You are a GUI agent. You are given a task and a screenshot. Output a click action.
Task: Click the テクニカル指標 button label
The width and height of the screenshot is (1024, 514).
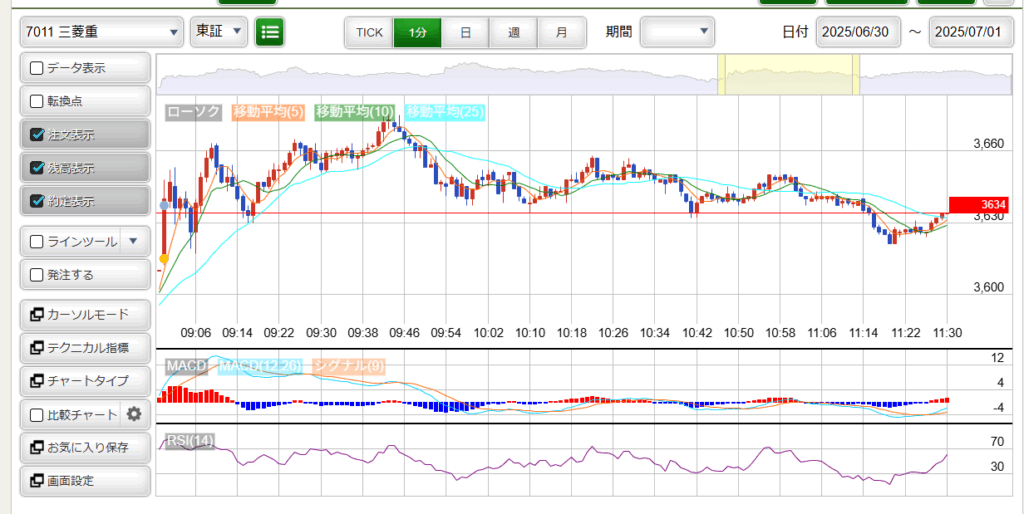[x=88, y=348]
